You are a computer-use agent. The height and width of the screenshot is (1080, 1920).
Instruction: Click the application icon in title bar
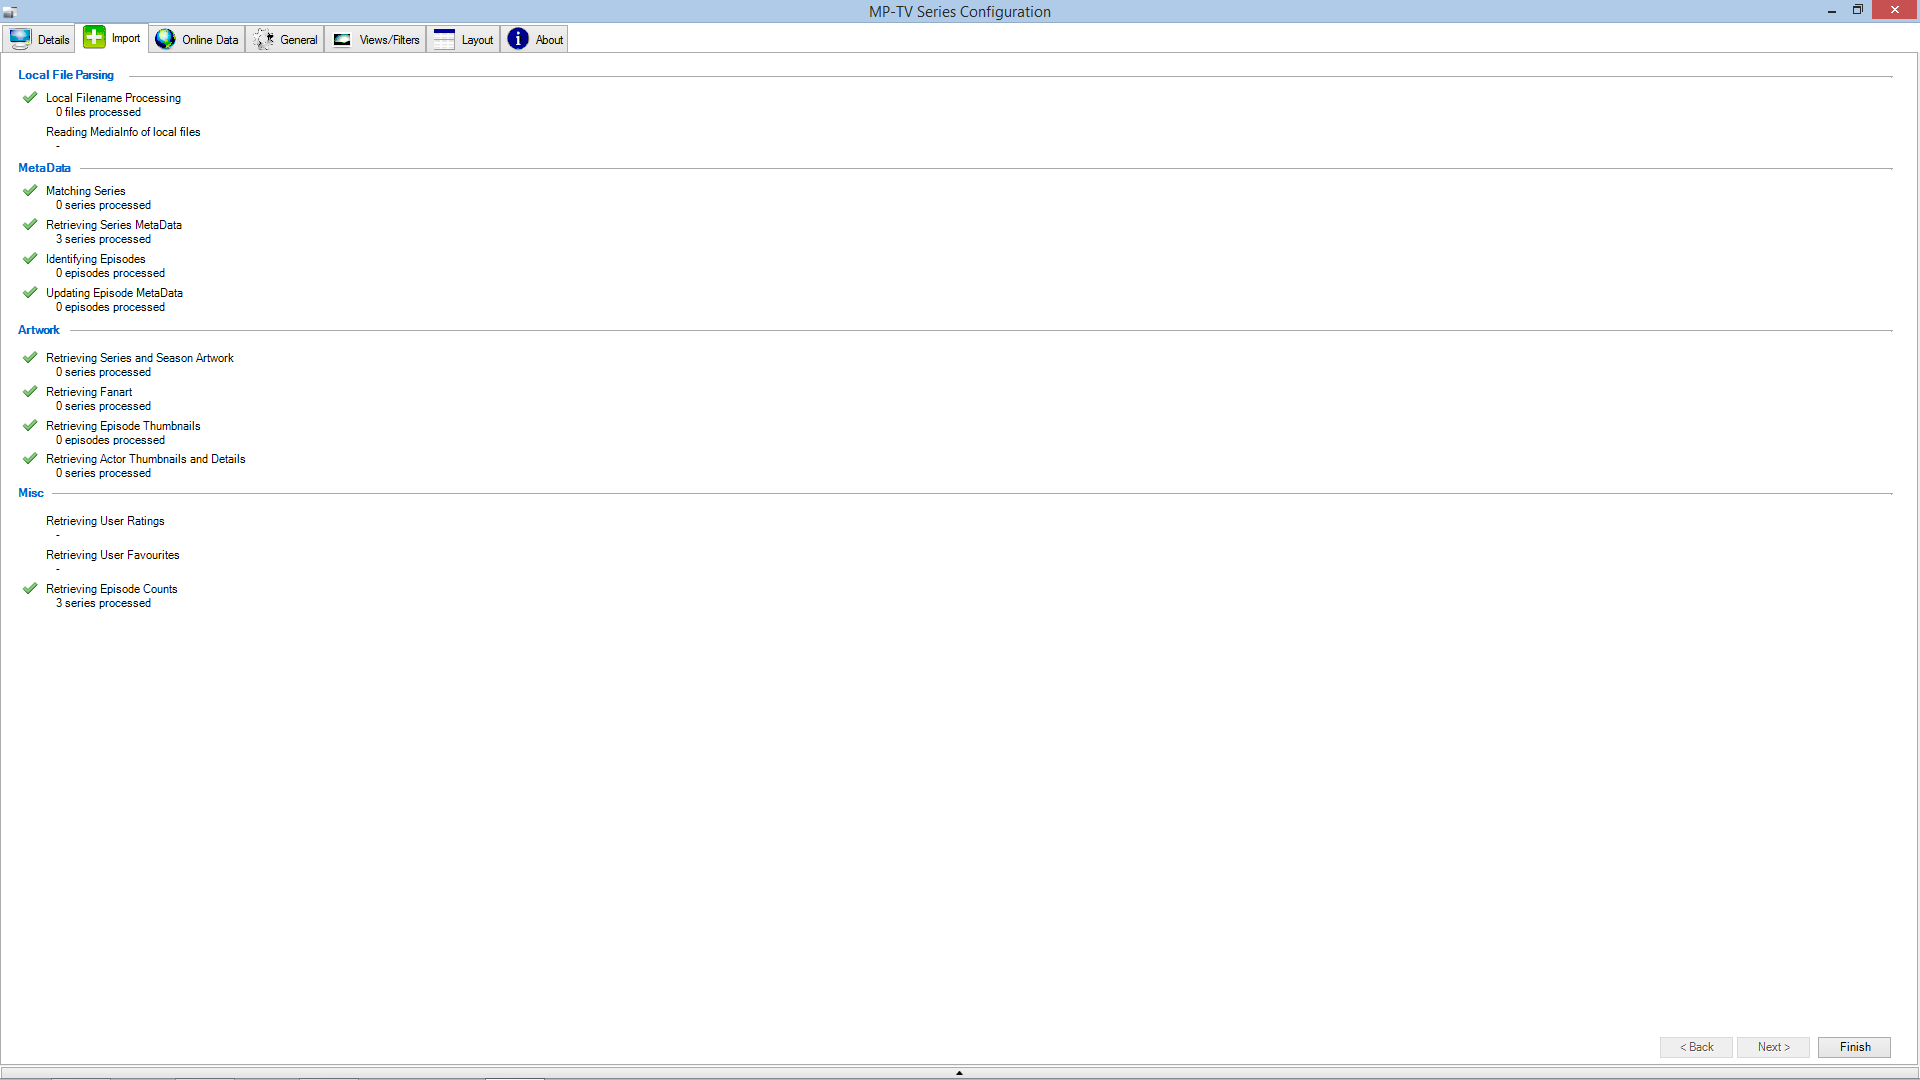(x=10, y=12)
